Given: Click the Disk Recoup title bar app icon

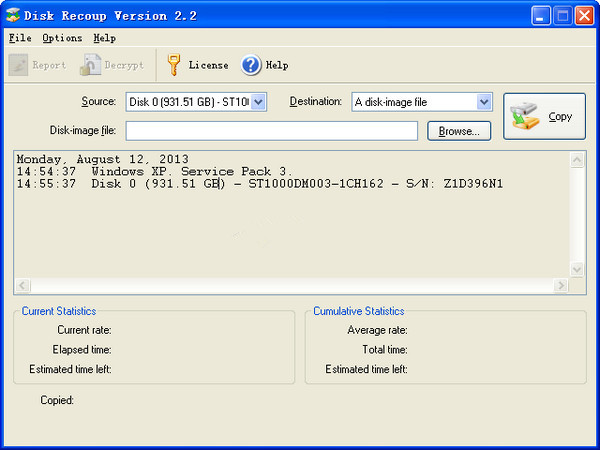Looking at the screenshot, I should pyautogui.click(x=13, y=15).
